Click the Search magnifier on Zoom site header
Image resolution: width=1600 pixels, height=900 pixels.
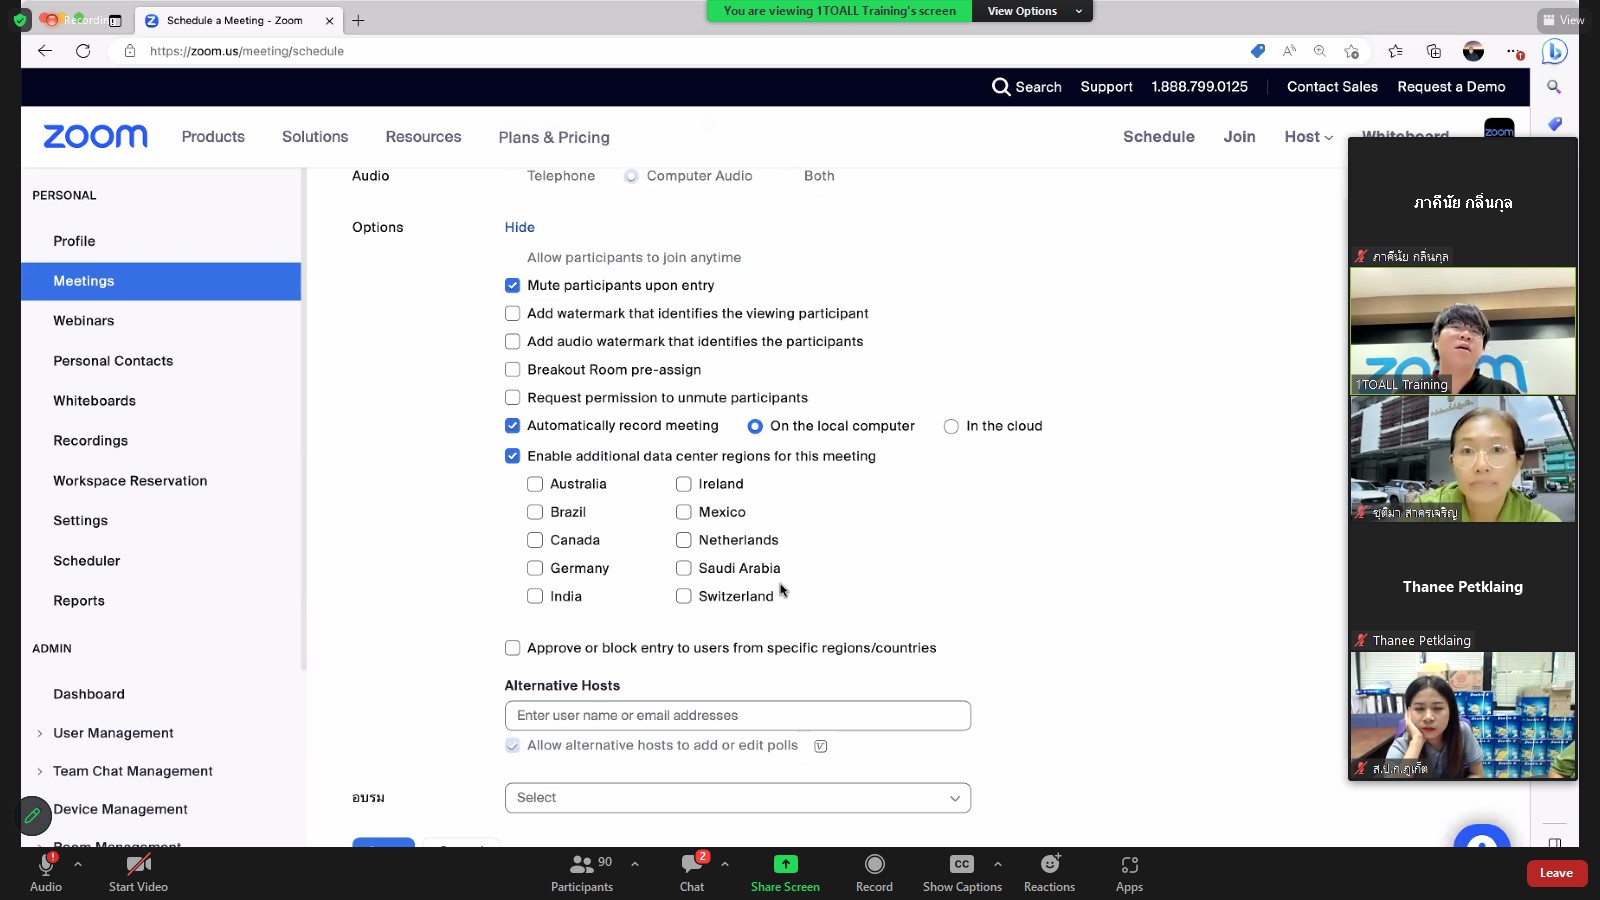click(1001, 87)
